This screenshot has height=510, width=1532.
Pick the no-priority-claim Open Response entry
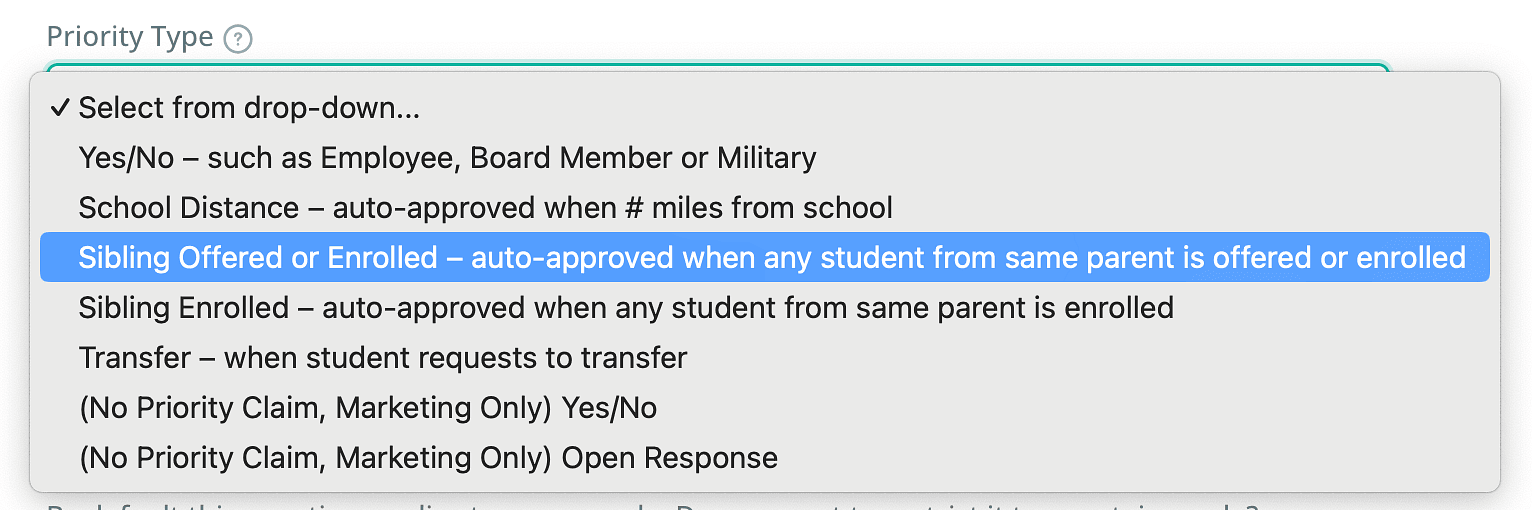pyautogui.click(x=428, y=457)
